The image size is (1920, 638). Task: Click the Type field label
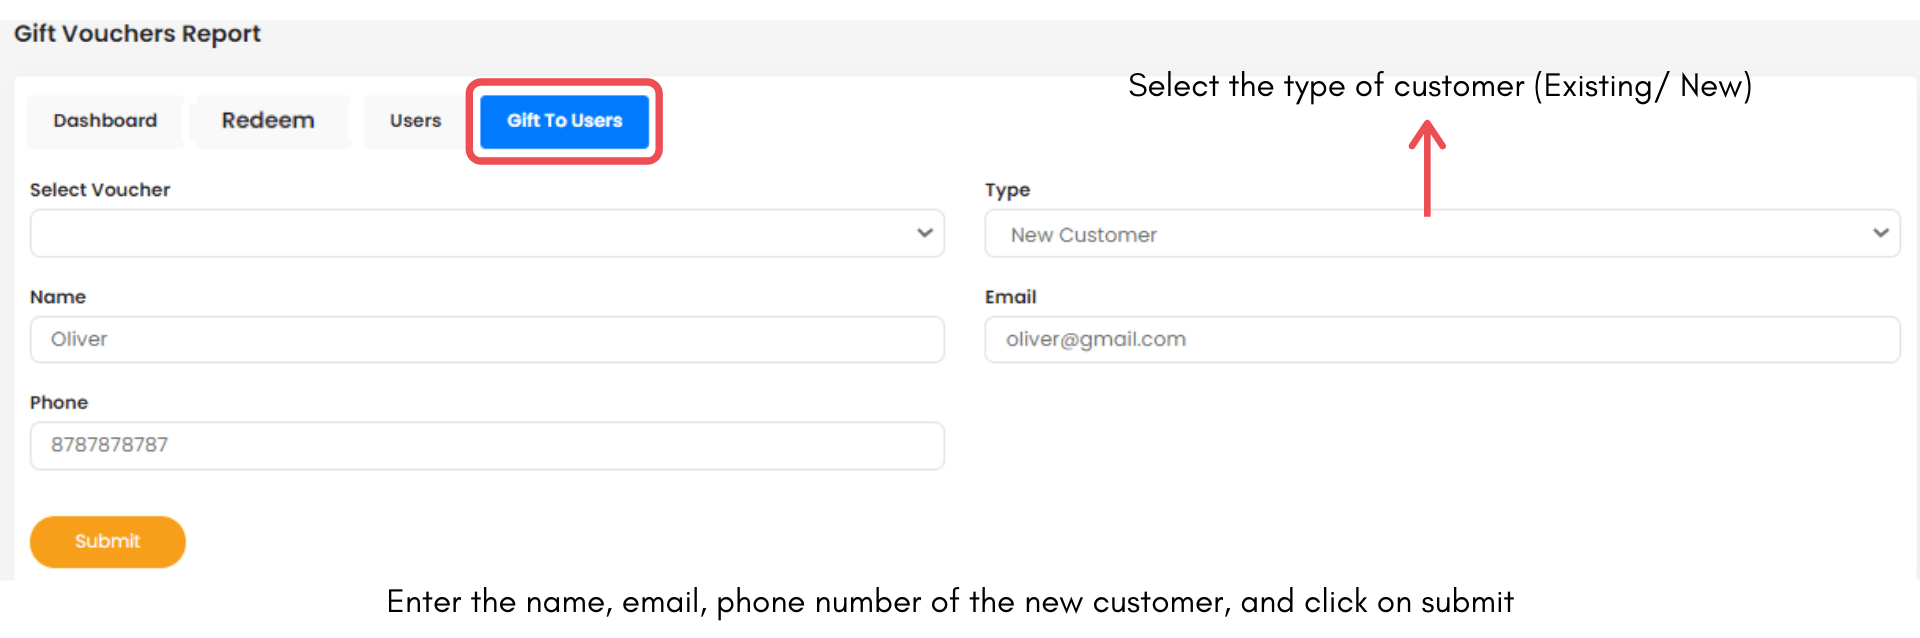pos(1007,190)
